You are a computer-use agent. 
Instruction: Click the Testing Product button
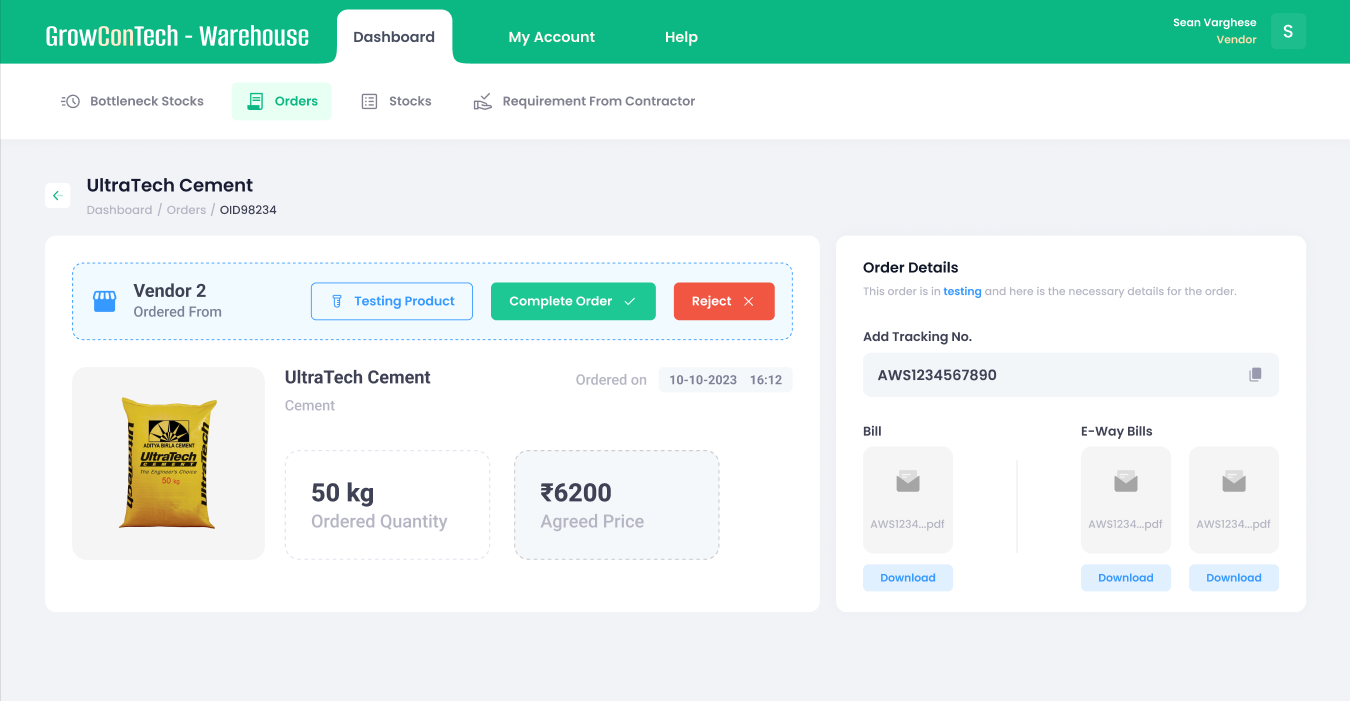(392, 301)
